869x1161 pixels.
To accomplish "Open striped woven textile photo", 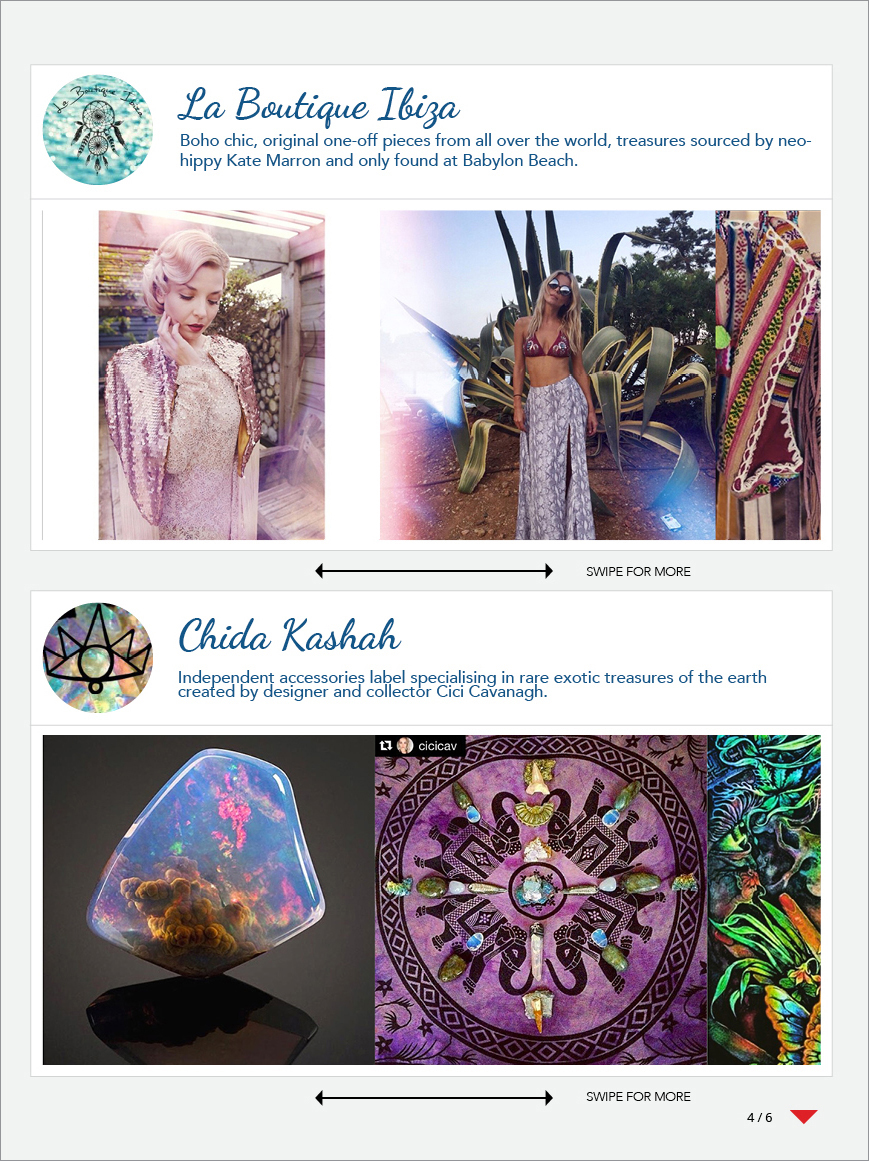I will [x=768, y=375].
